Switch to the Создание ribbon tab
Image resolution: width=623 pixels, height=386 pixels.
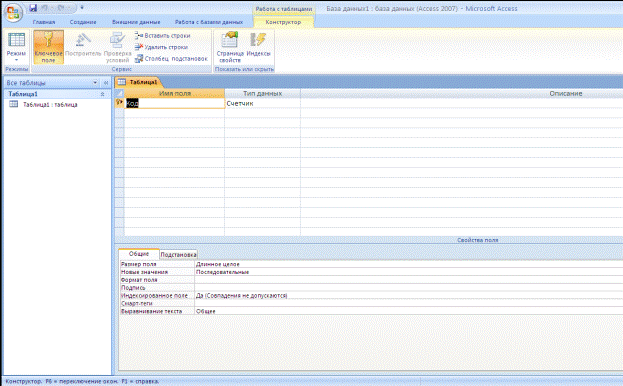[83, 22]
